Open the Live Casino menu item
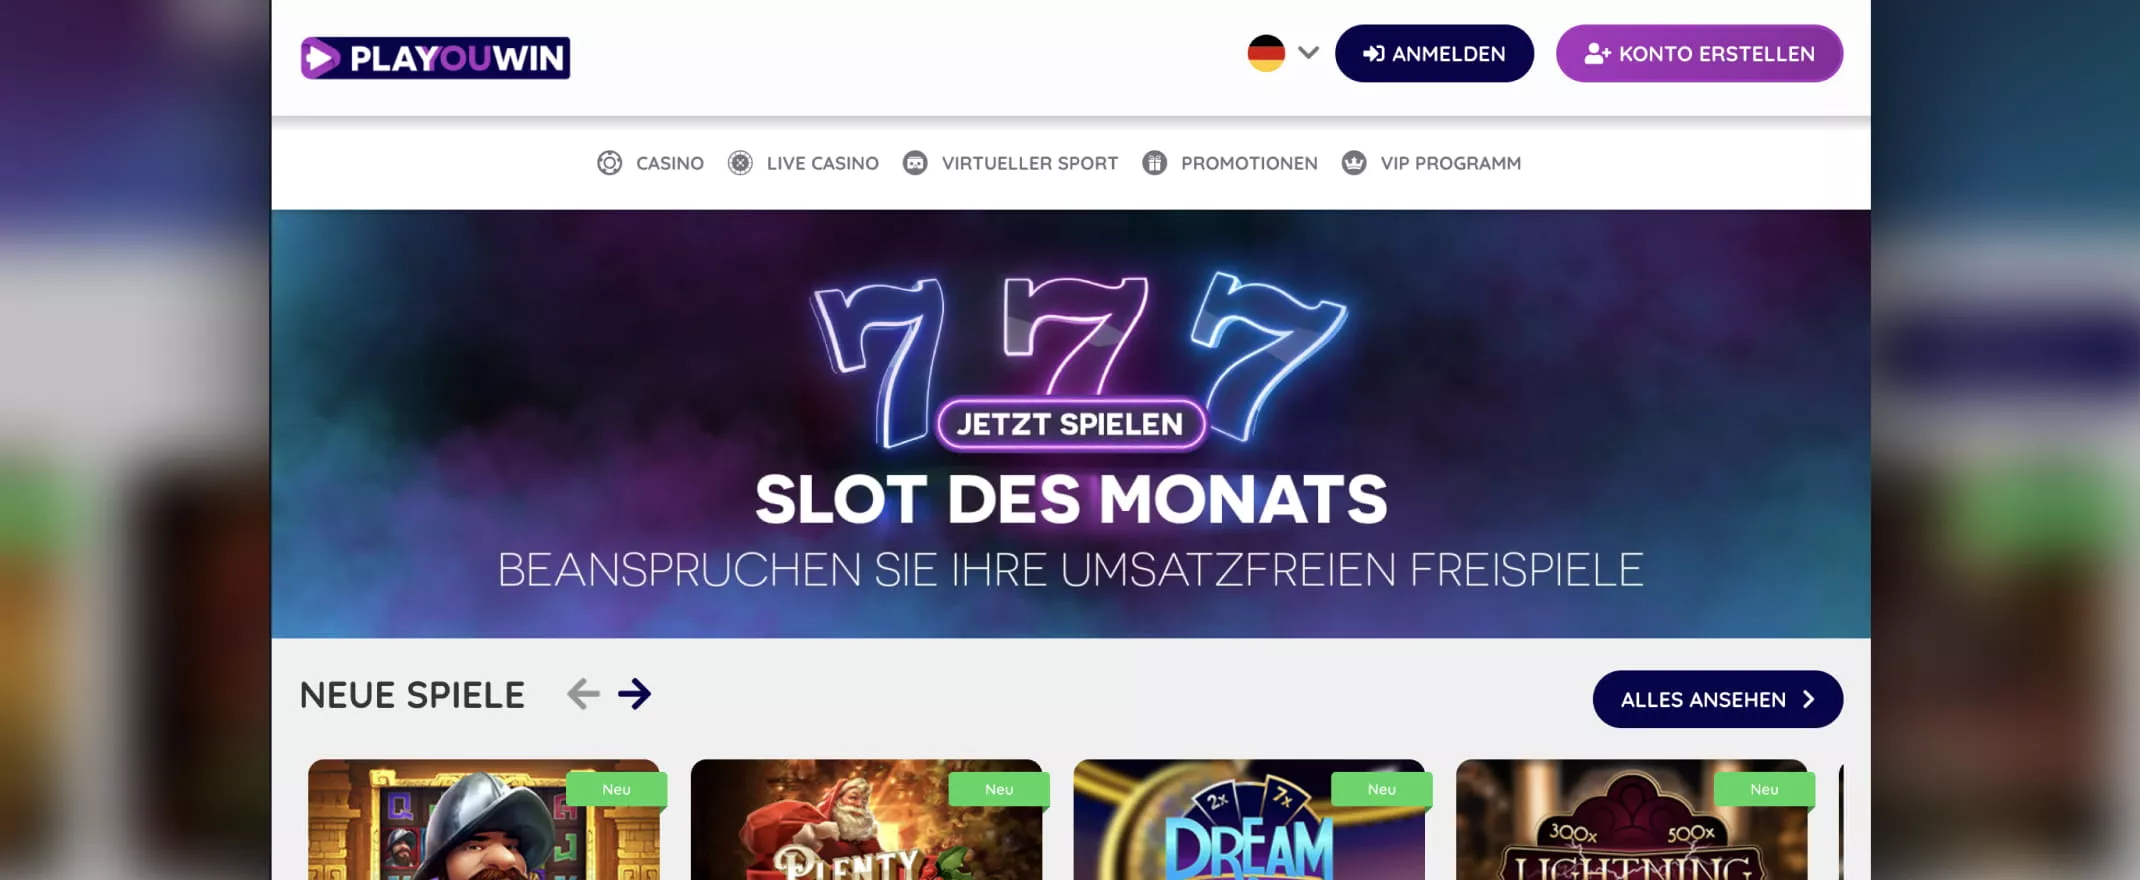This screenshot has height=880, width=2140. pyautogui.click(x=823, y=163)
